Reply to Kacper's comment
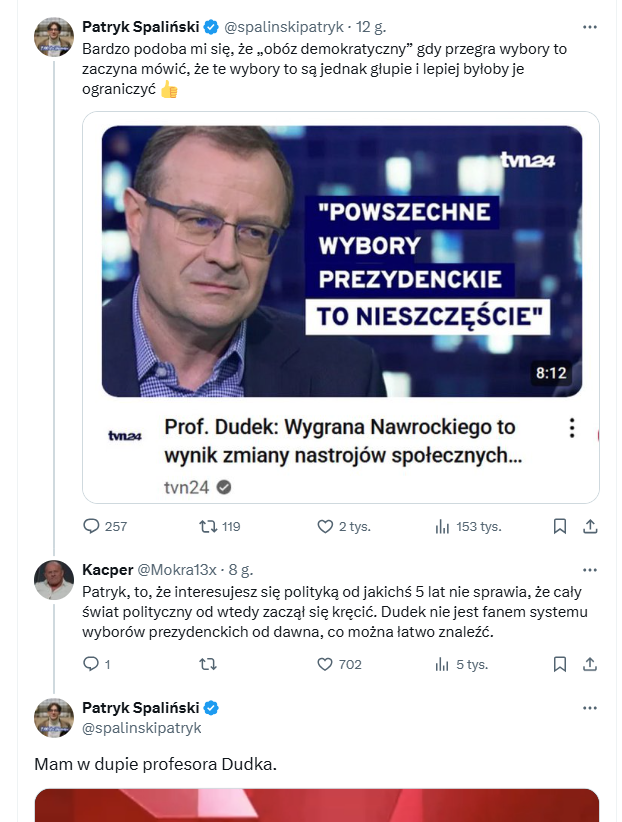622x822 pixels. click(x=91, y=663)
